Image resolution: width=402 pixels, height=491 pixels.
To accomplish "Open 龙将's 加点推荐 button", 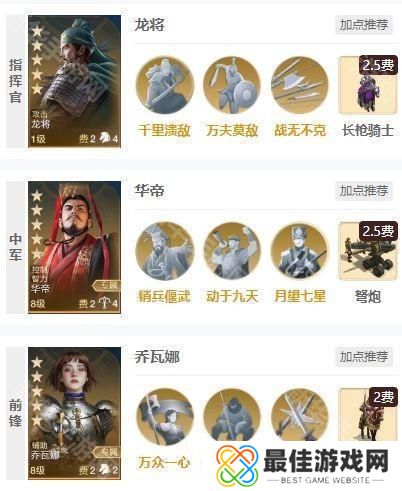I will [x=364, y=25].
